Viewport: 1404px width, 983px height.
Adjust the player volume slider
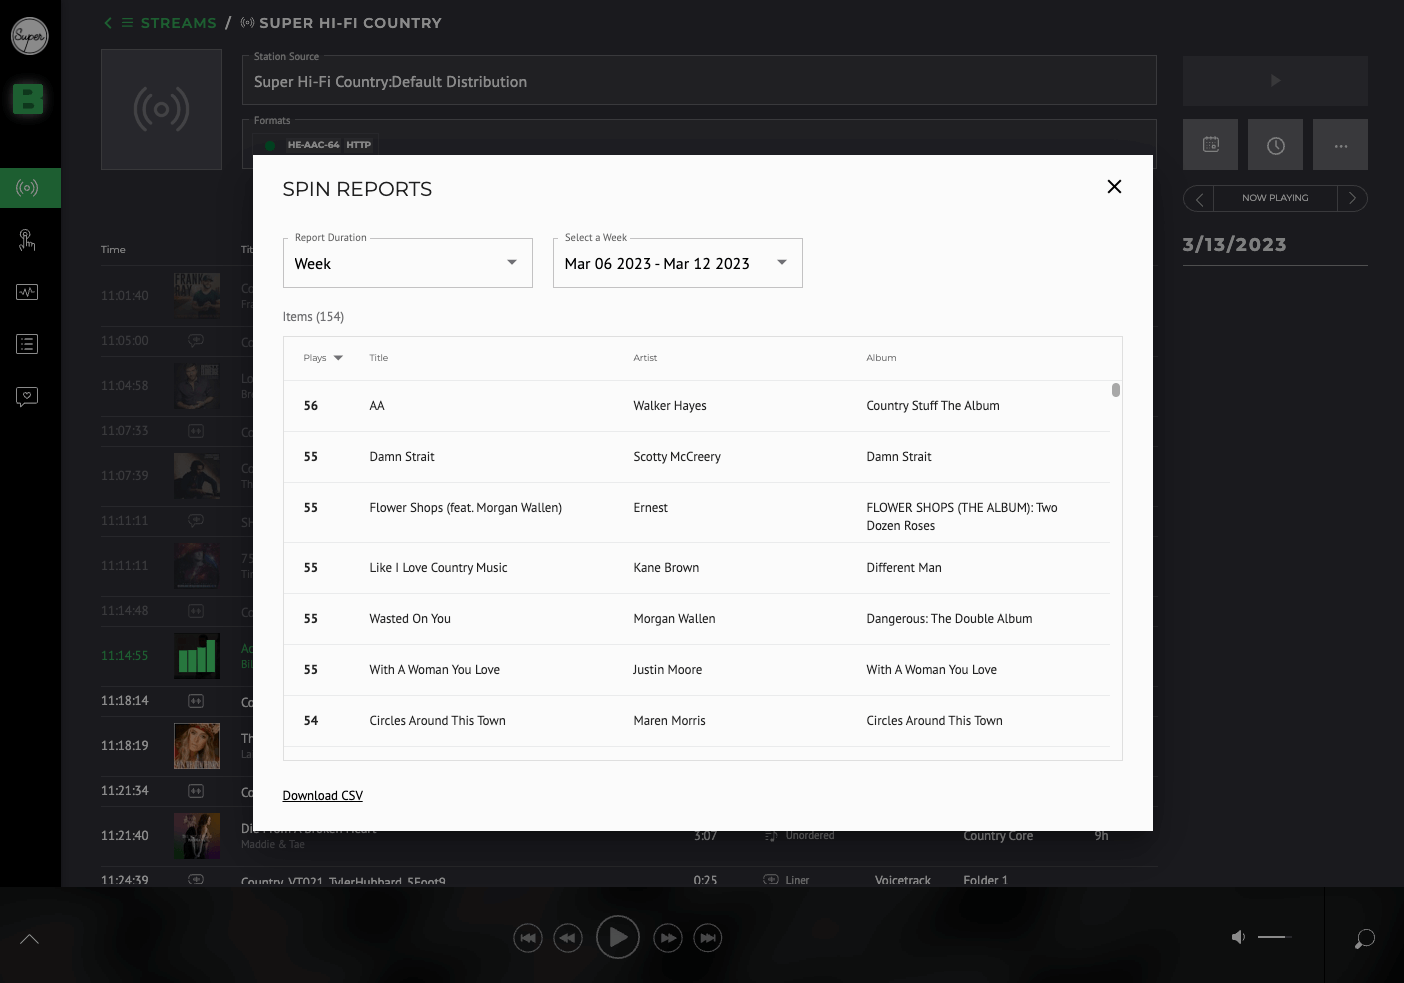click(x=1275, y=937)
